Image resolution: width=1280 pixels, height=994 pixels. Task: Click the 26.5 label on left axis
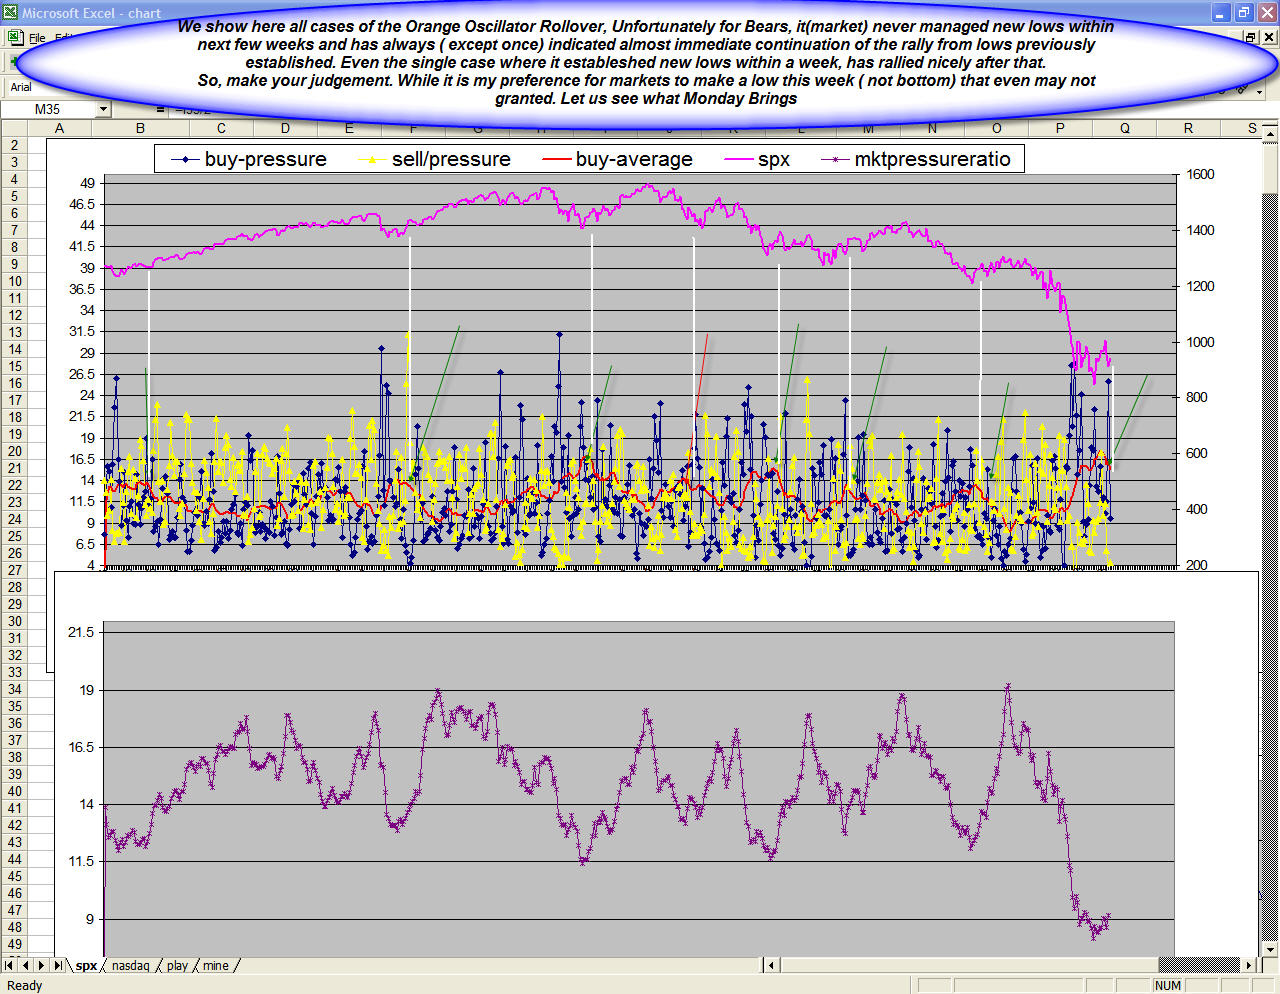[83, 374]
